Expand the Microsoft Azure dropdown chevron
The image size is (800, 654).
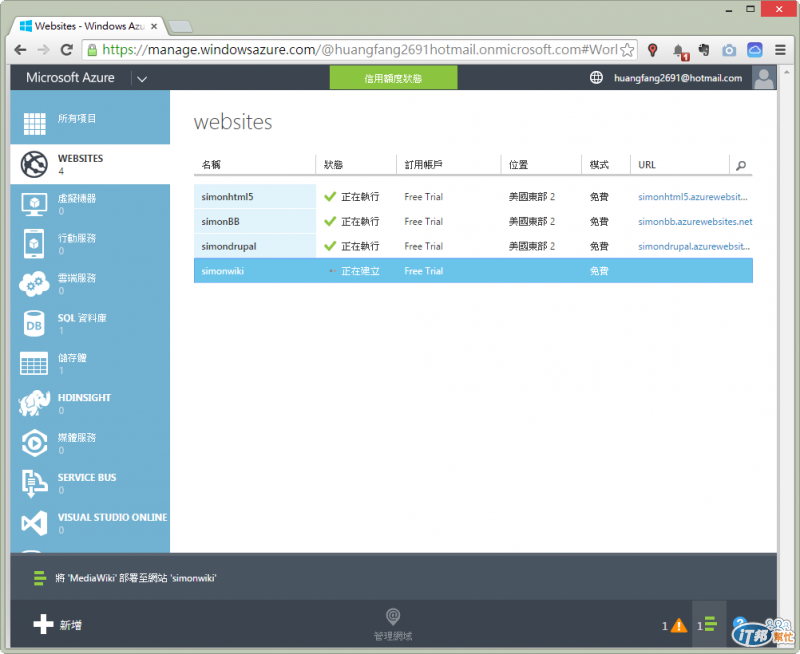142,79
